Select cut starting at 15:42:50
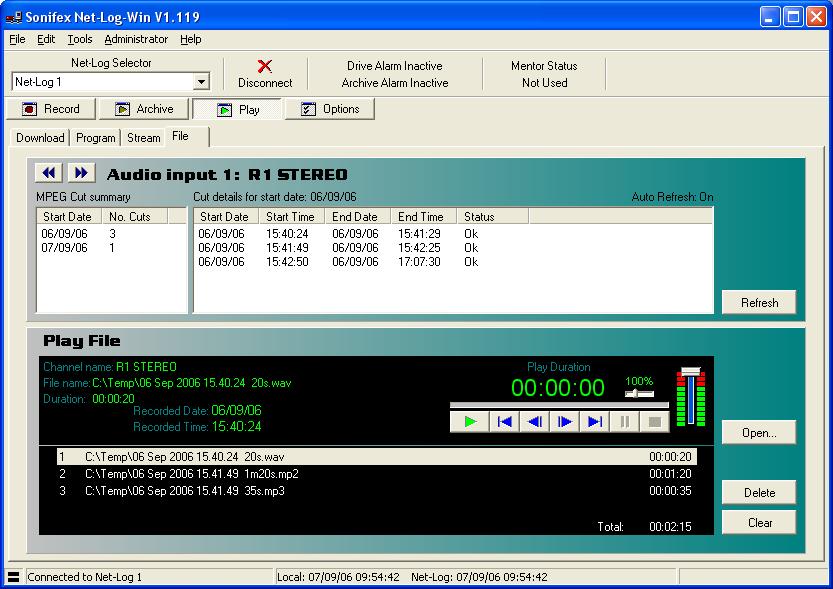Screen dimensions: 833x589 point(453,262)
